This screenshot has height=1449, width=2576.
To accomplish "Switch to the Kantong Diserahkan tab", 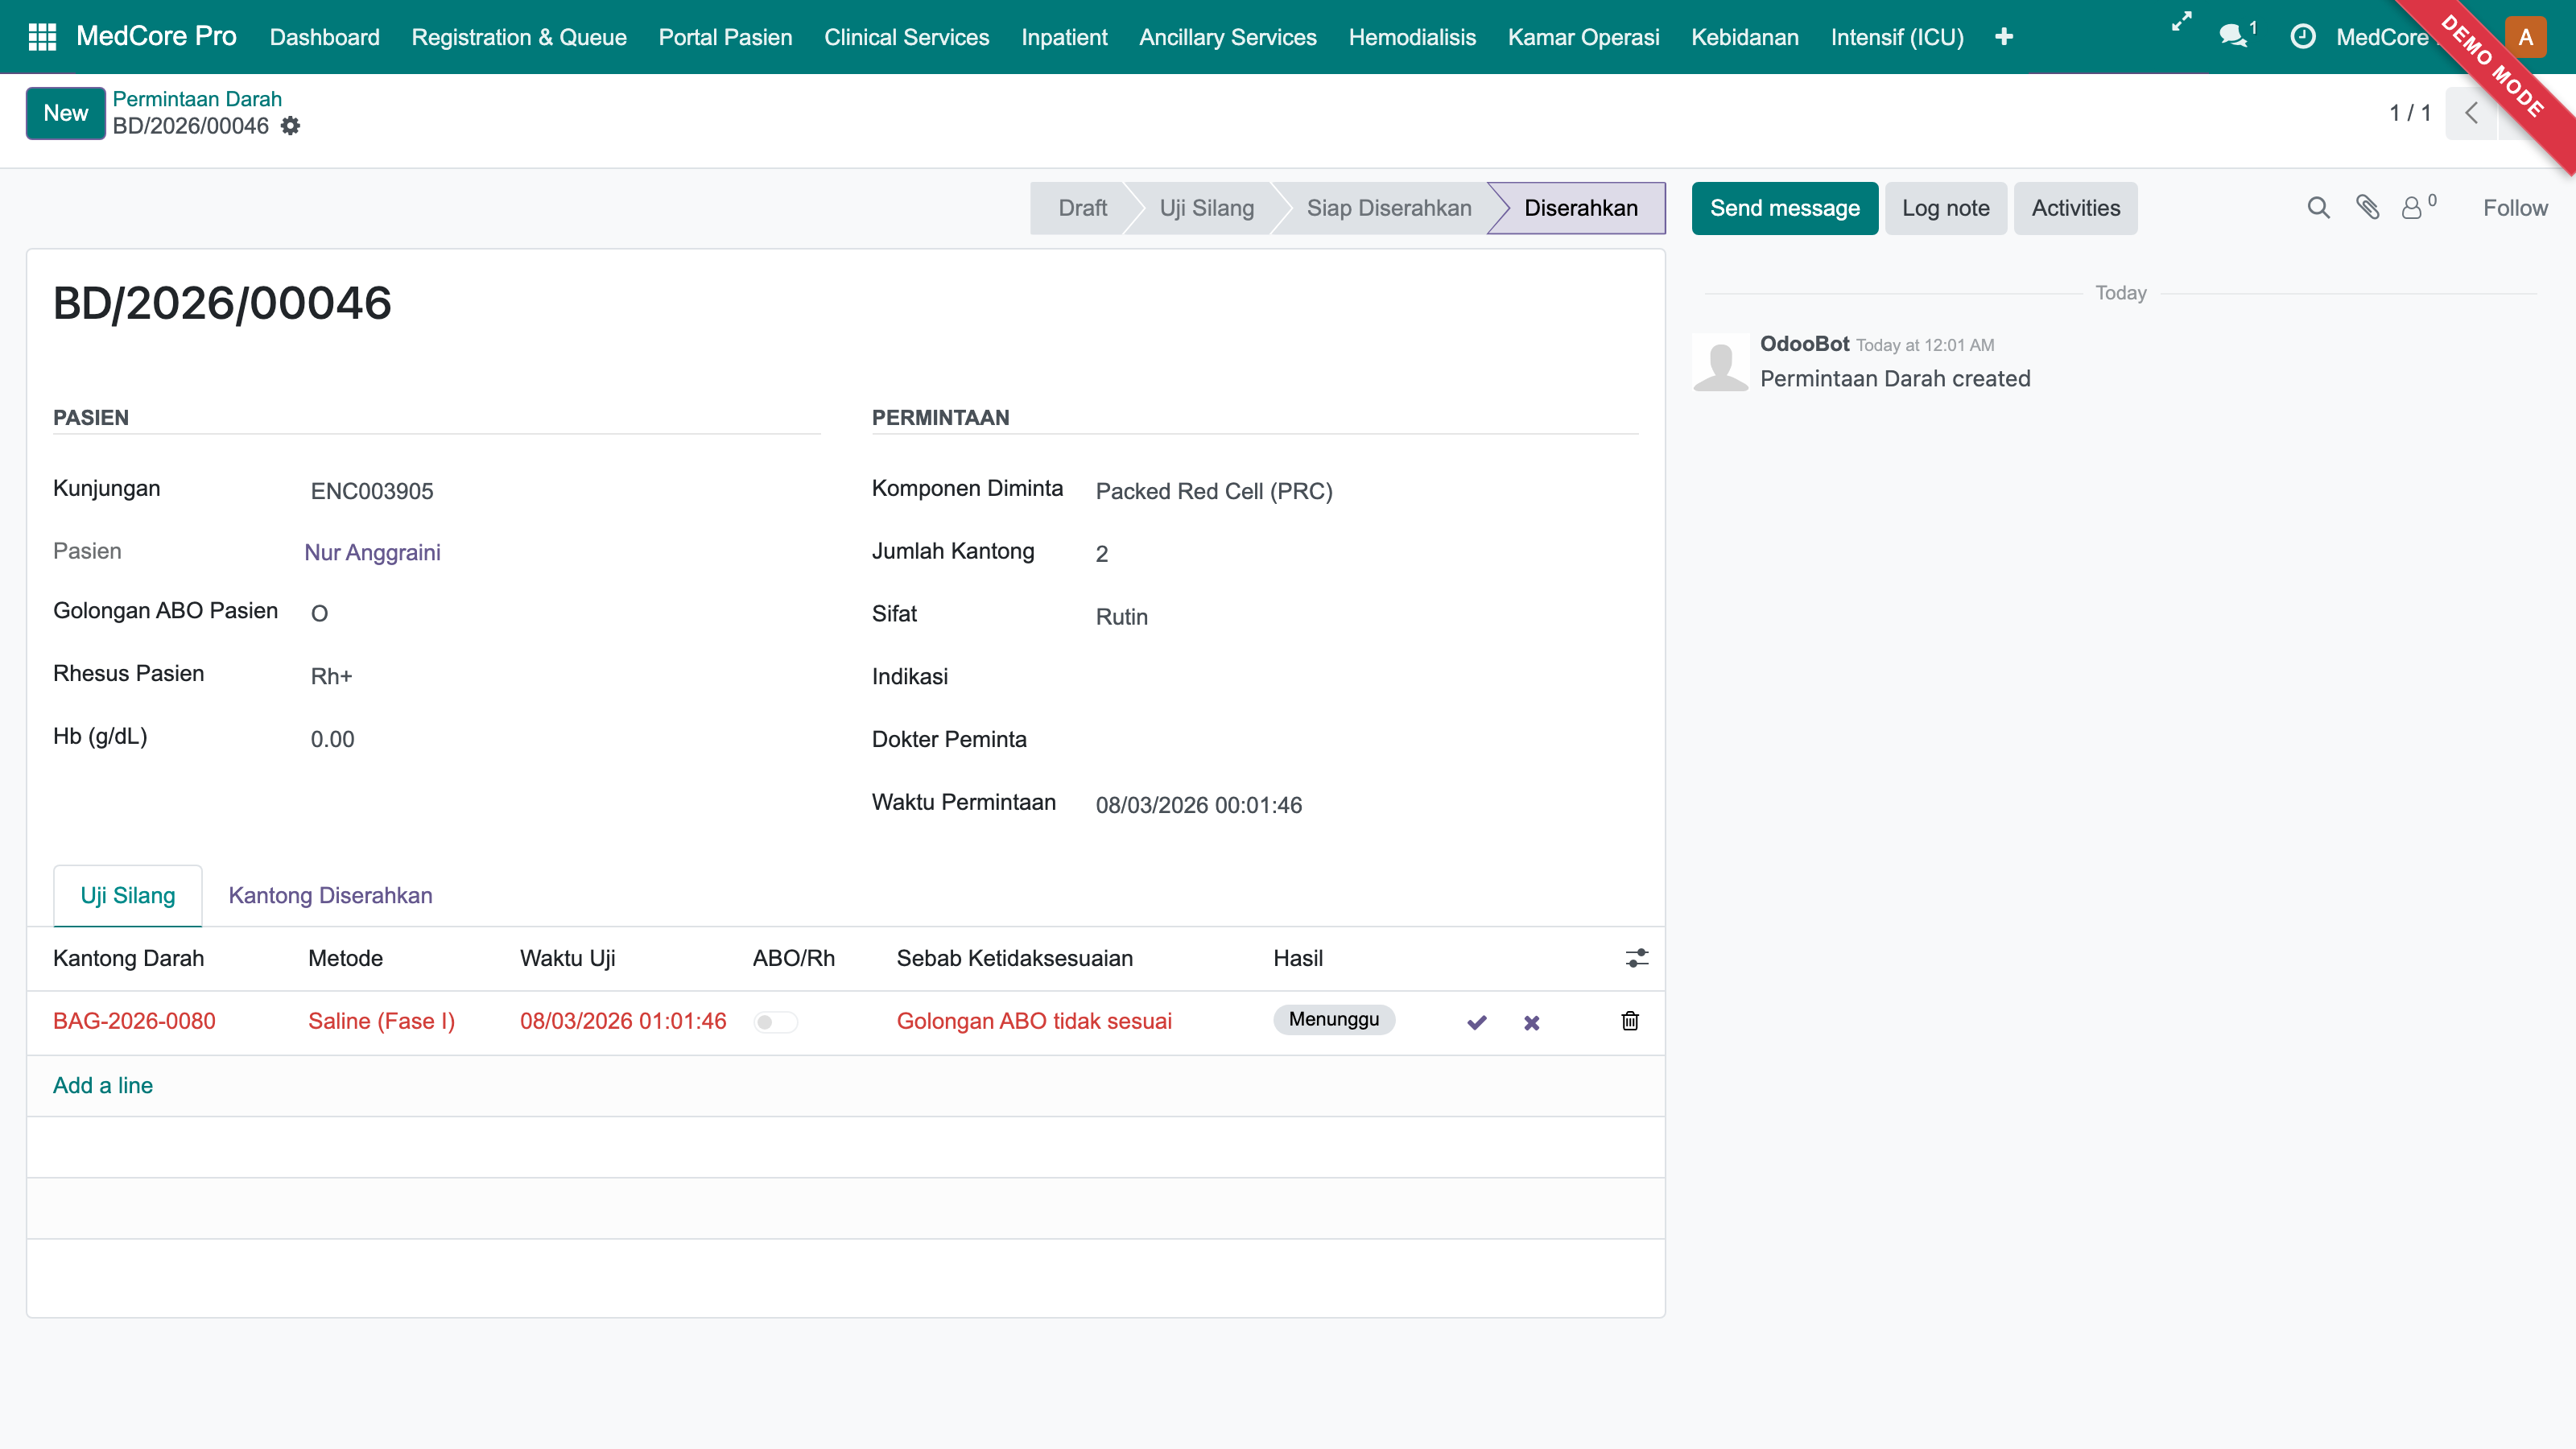I will click(x=330, y=895).
